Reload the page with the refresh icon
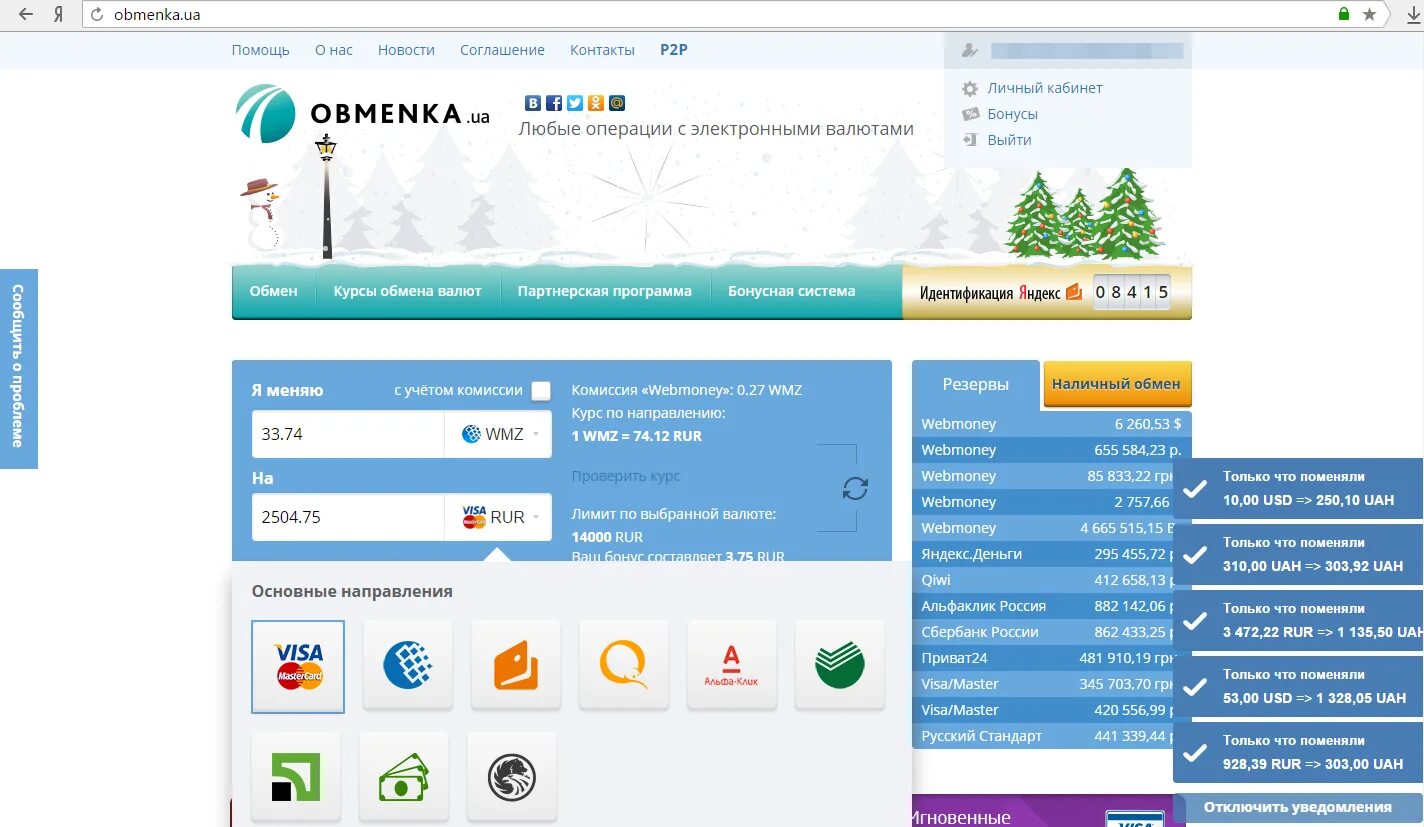The height and width of the screenshot is (827, 1424). point(97,14)
